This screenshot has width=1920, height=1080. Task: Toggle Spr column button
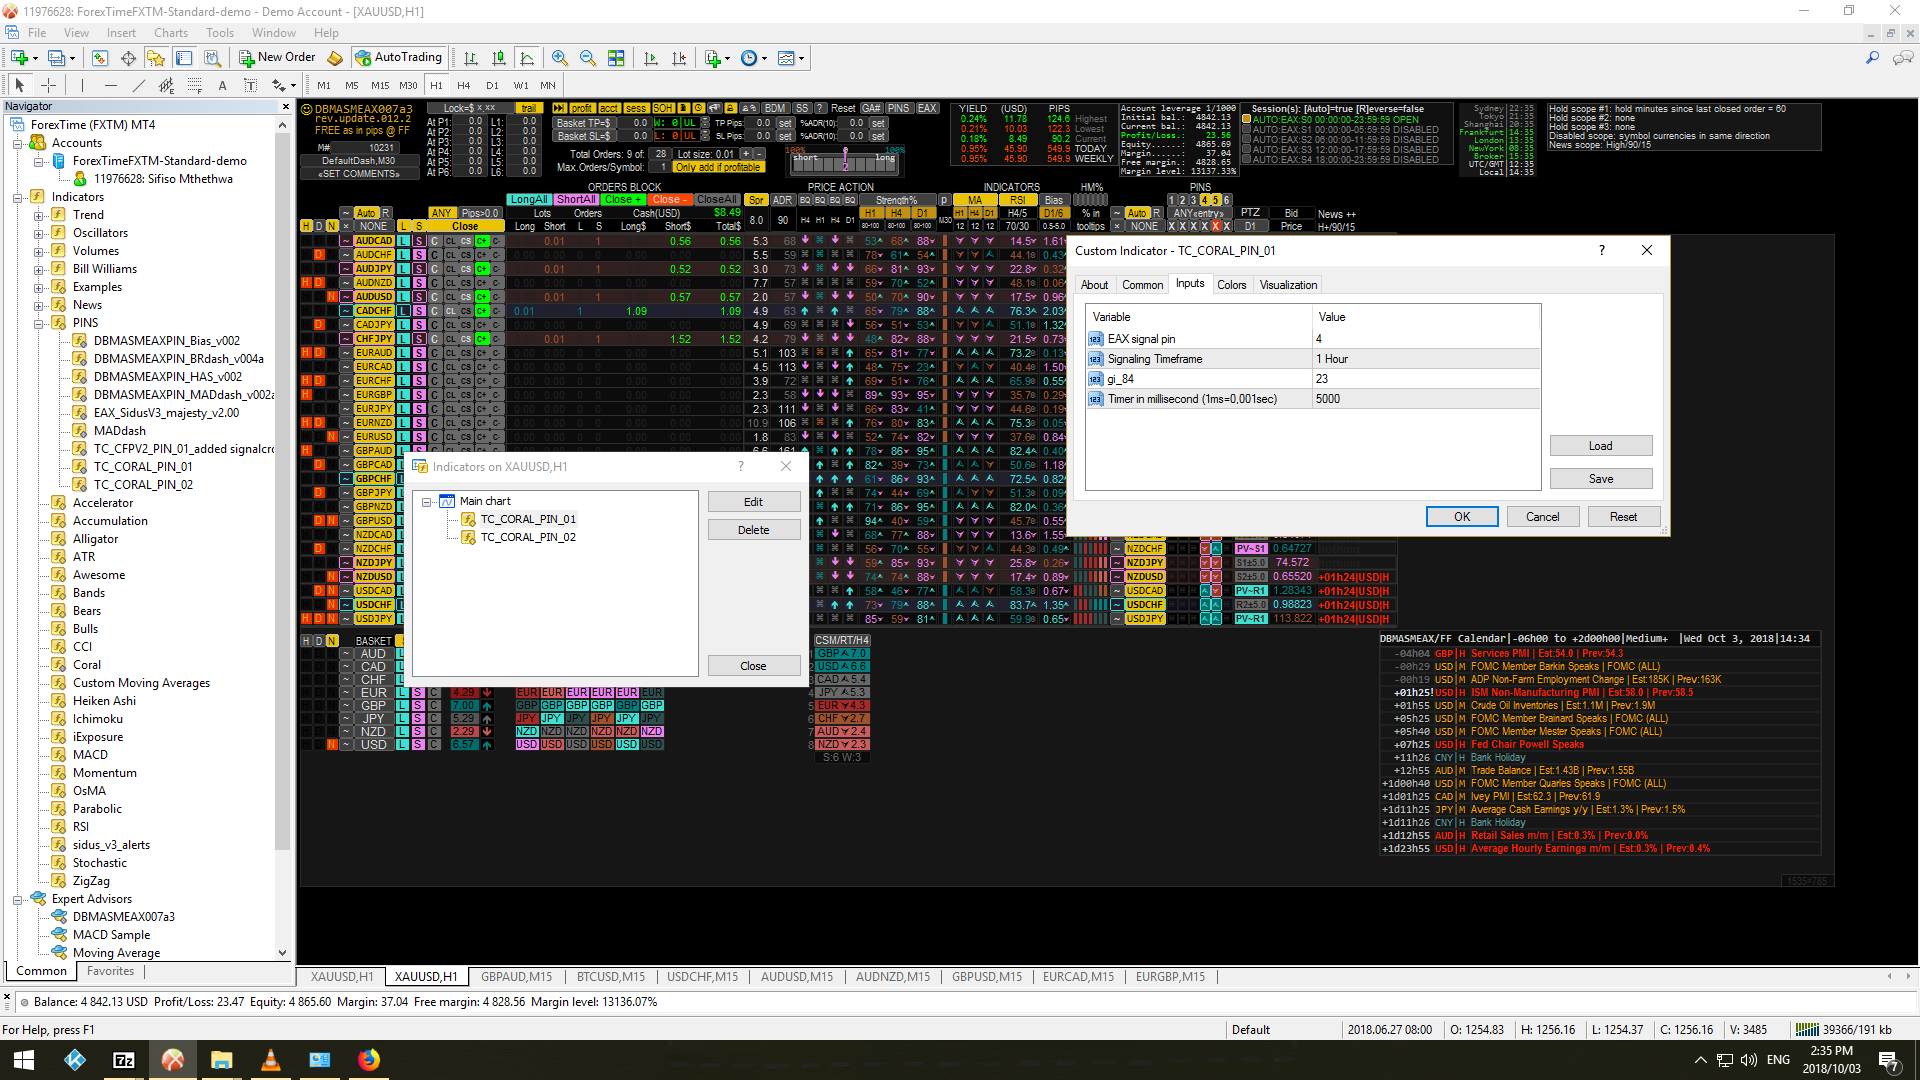(x=756, y=200)
